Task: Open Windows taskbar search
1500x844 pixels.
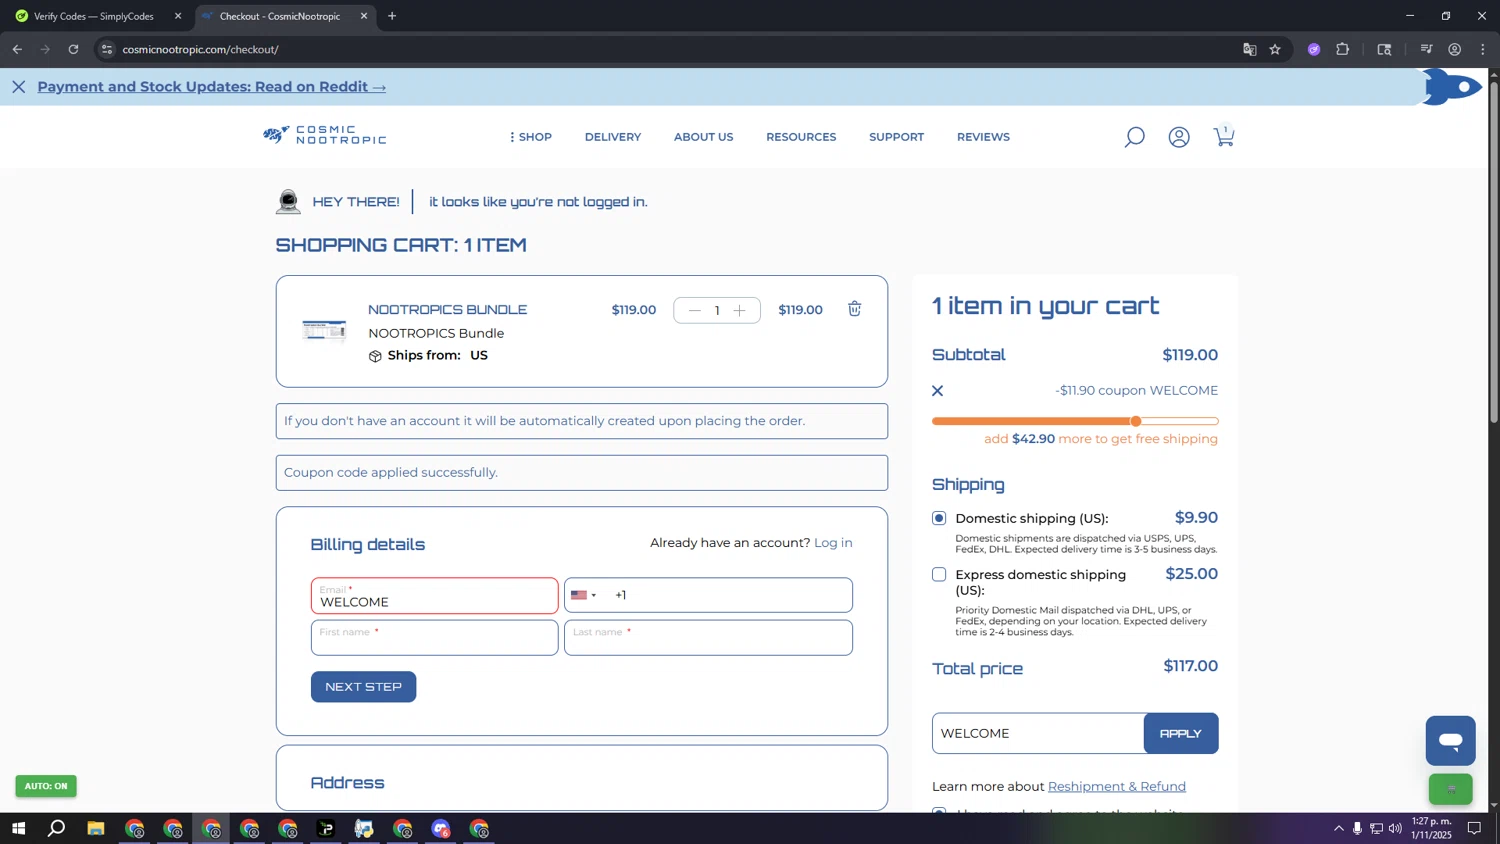Action: 57,829
